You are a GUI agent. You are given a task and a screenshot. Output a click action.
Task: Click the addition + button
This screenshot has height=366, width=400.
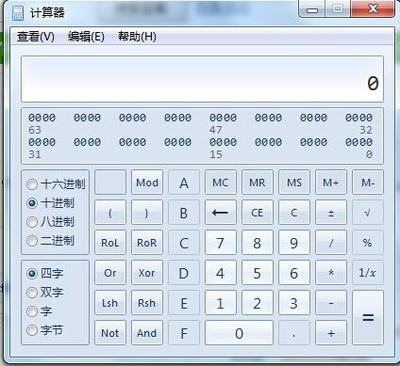[x=331, y=333]
